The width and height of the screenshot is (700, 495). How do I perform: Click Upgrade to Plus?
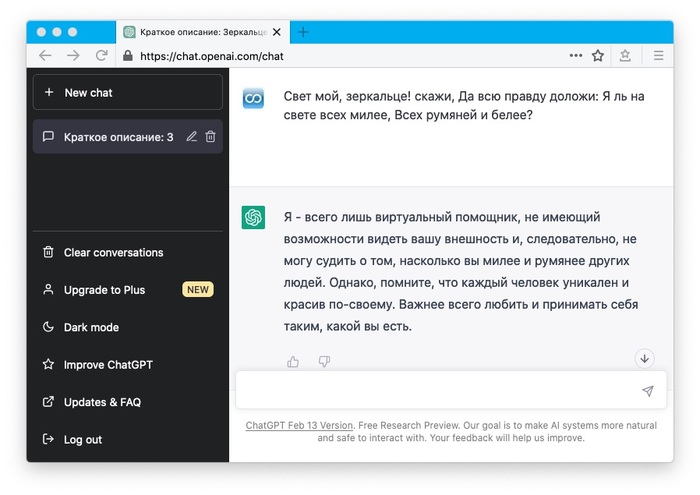pos(104,290)
